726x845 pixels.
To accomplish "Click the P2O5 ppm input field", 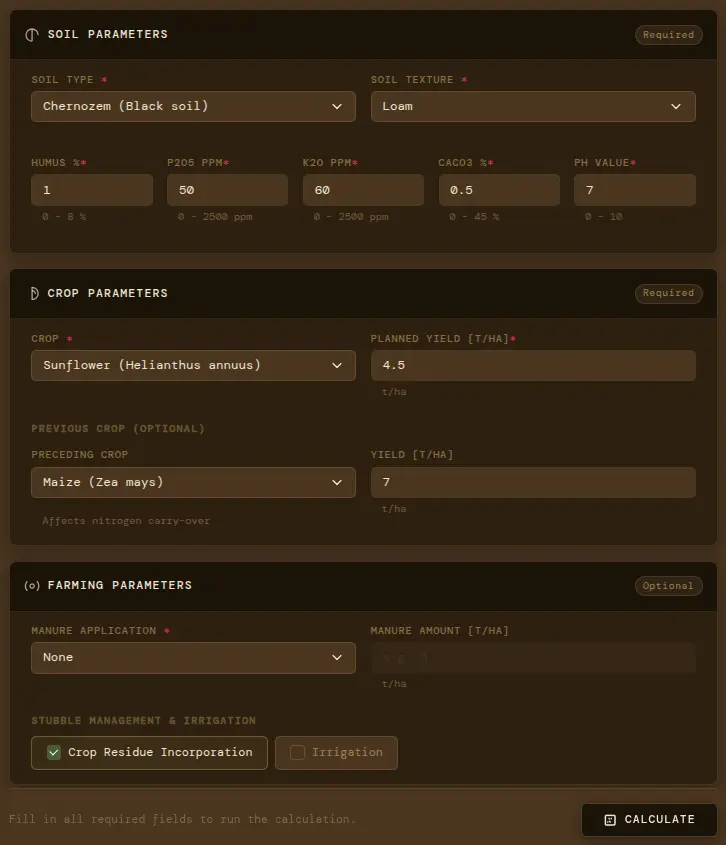I will 227,190.
